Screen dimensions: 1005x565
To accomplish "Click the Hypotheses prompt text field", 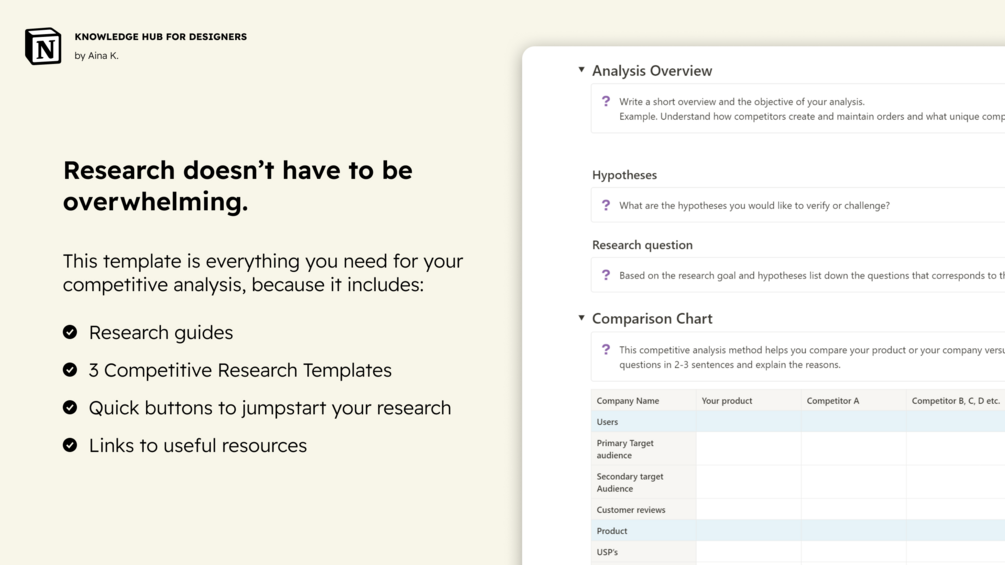I will click(754, 206).
